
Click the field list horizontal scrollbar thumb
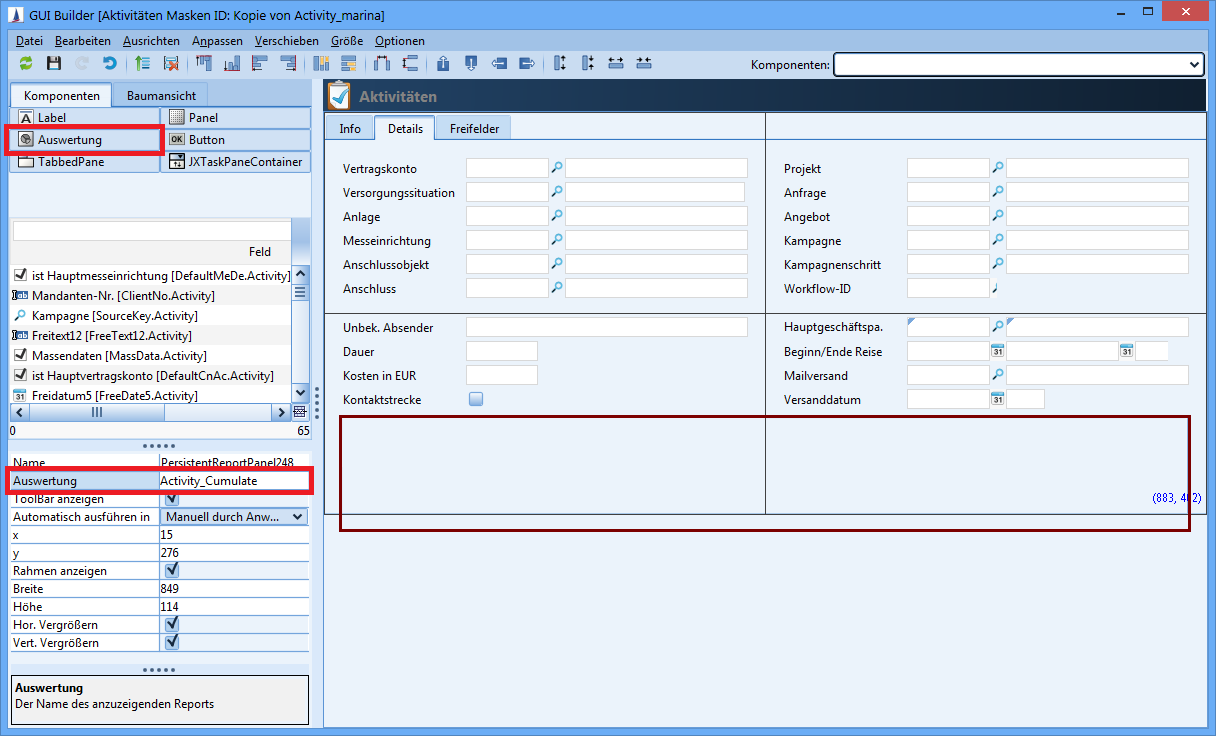tap(96, 412)
